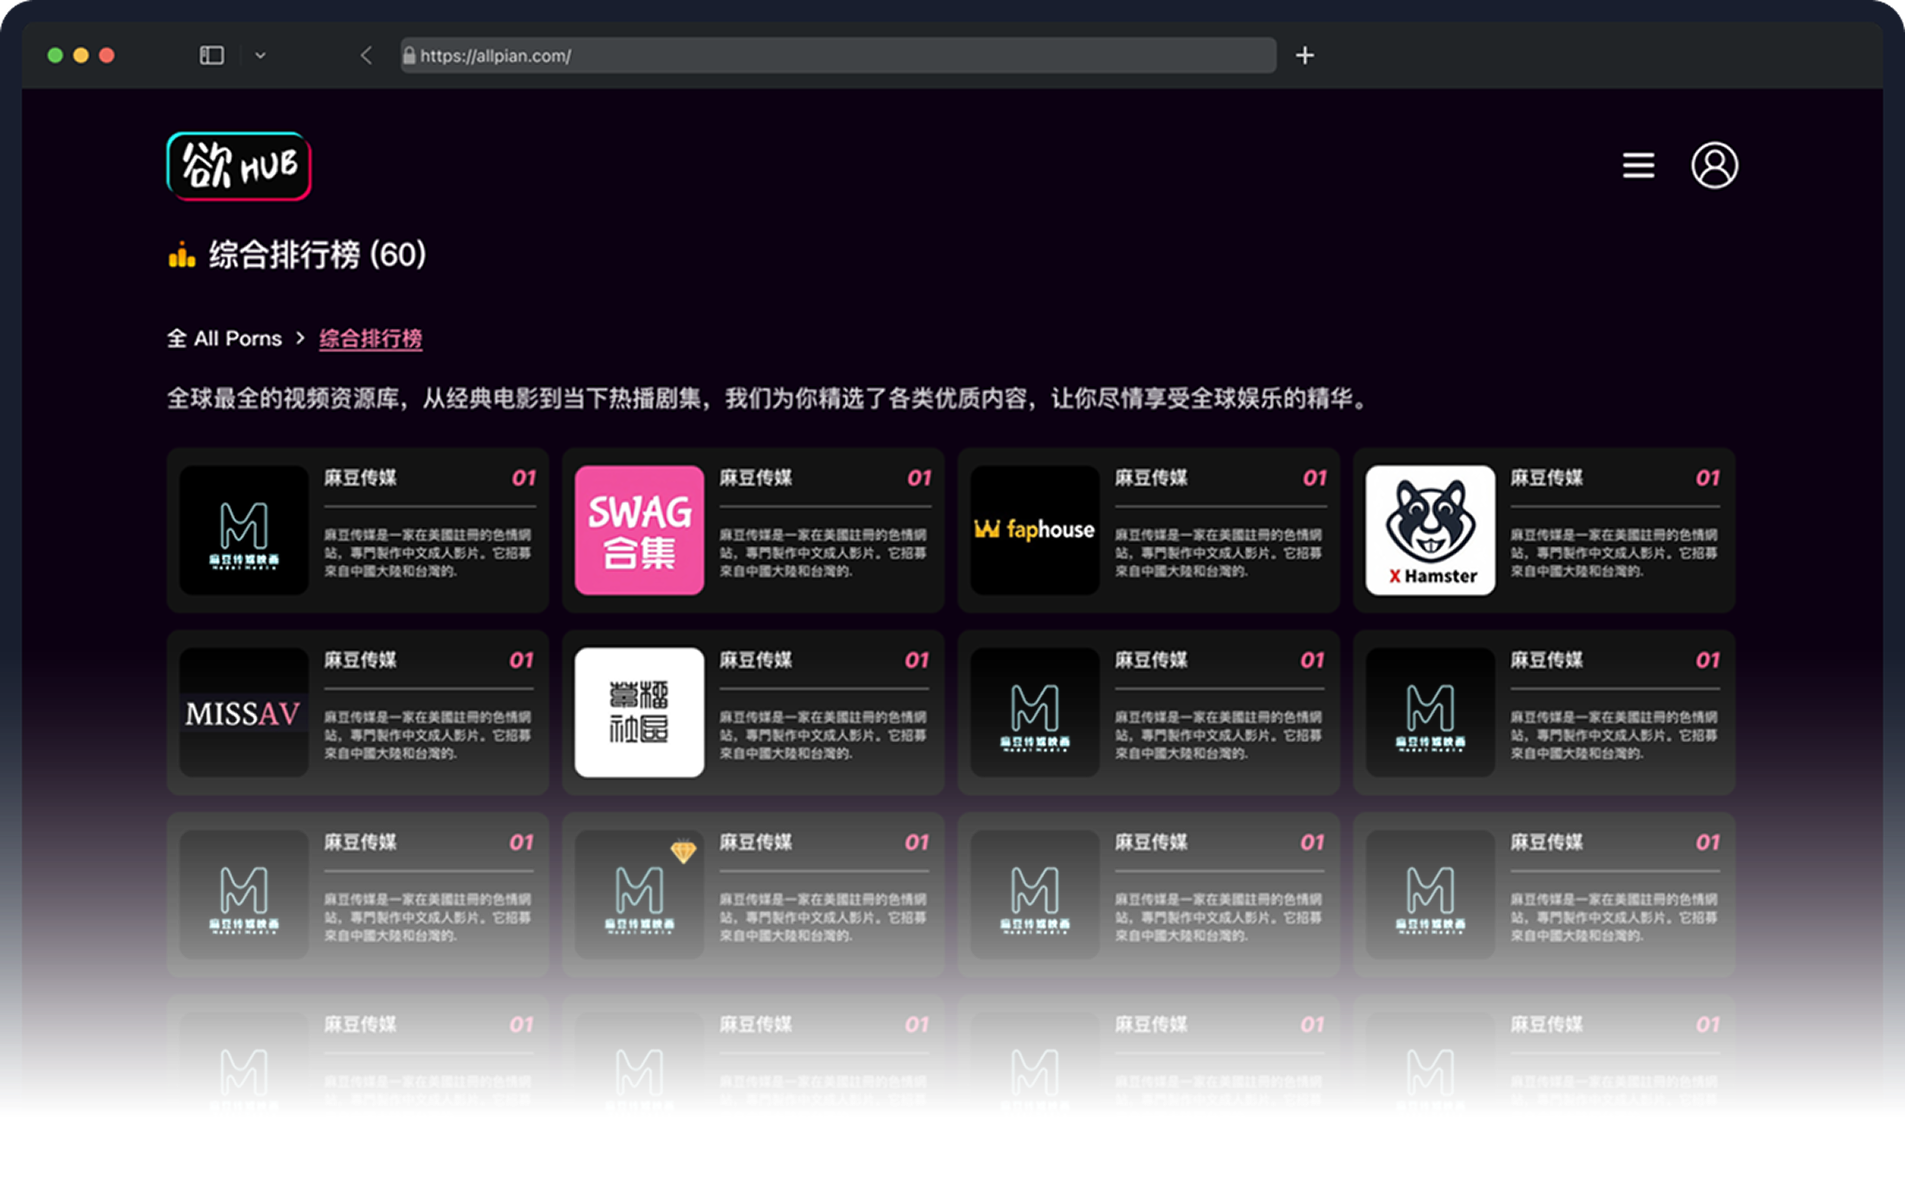Click the site logo in header
This screenshot has width=1905, height=1200.
click(239, 166)
